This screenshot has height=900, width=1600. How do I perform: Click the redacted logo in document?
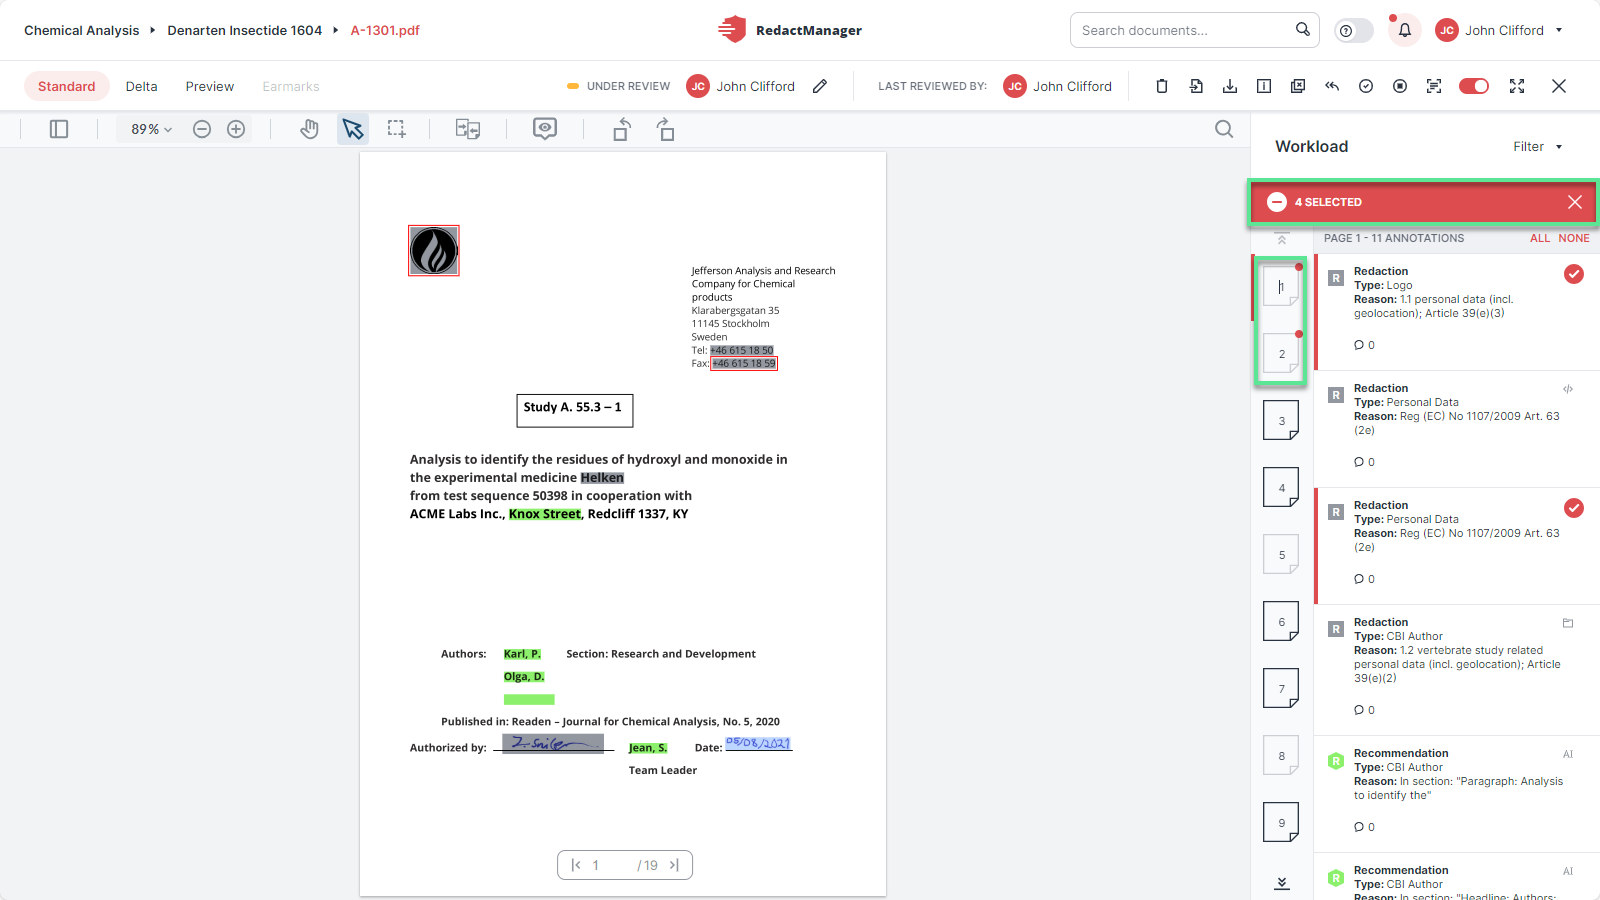(434, 250)
